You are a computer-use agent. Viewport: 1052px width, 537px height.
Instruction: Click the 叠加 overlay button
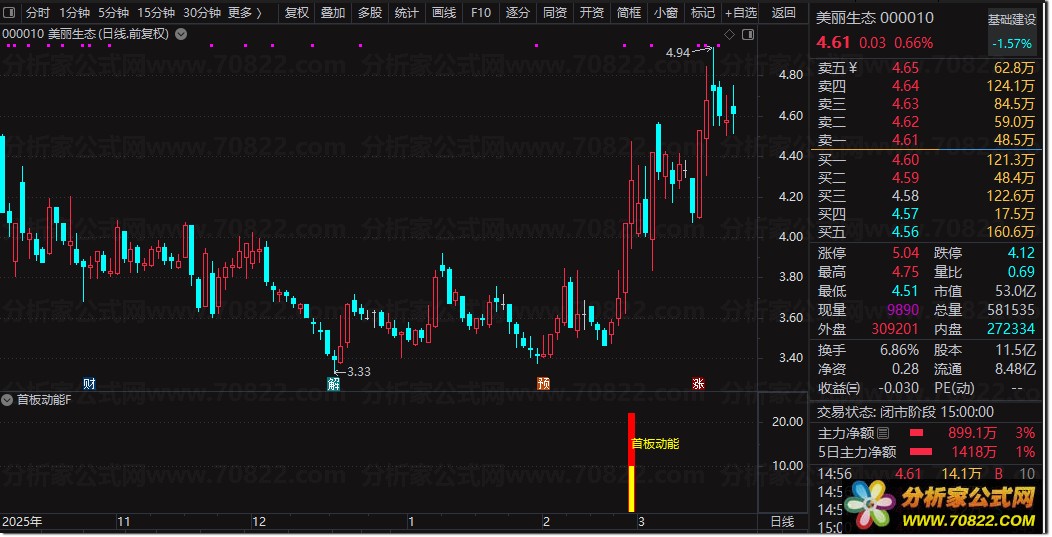coord(333,13)
